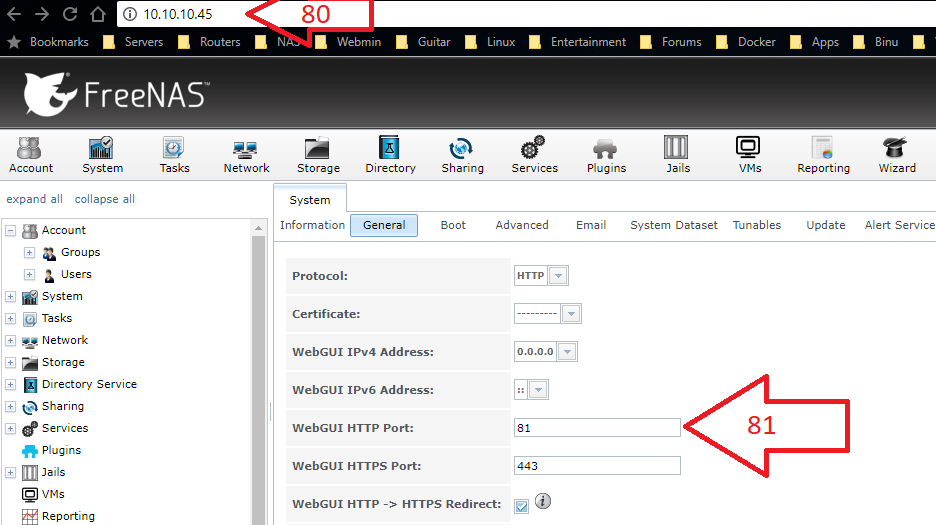Open the Tasks toolbar icon
This screenshot has height=525, width=936.
[x=174, y=155]
